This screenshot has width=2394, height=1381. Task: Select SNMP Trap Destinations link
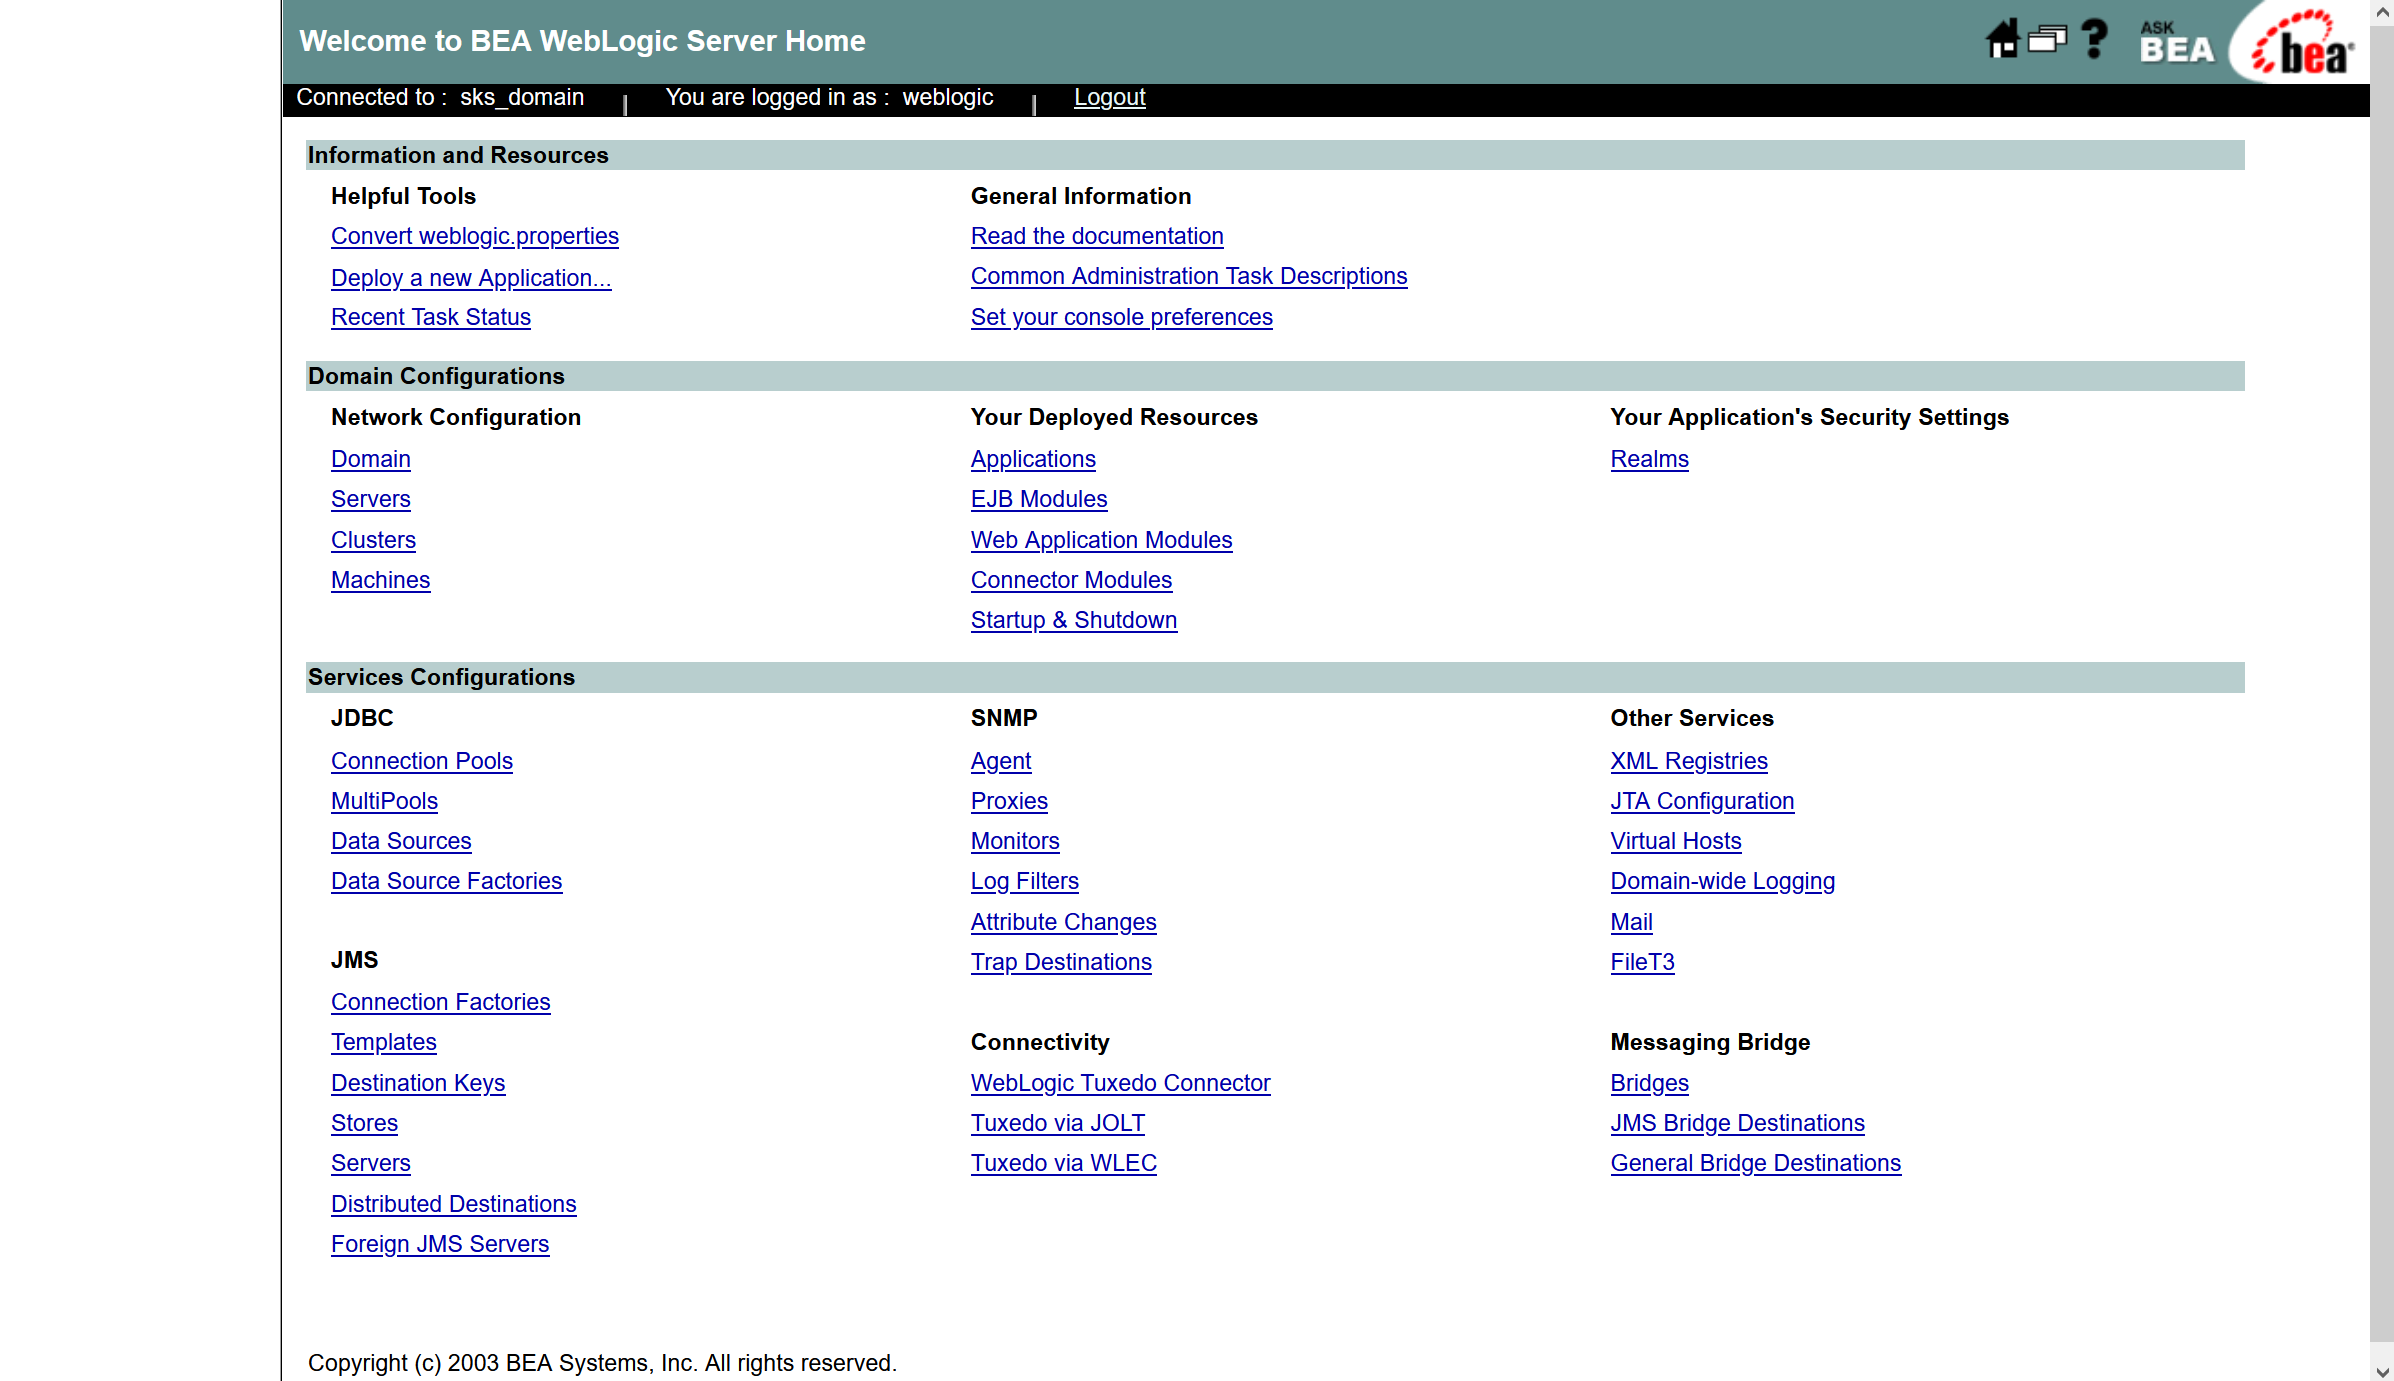(1061, 962)
